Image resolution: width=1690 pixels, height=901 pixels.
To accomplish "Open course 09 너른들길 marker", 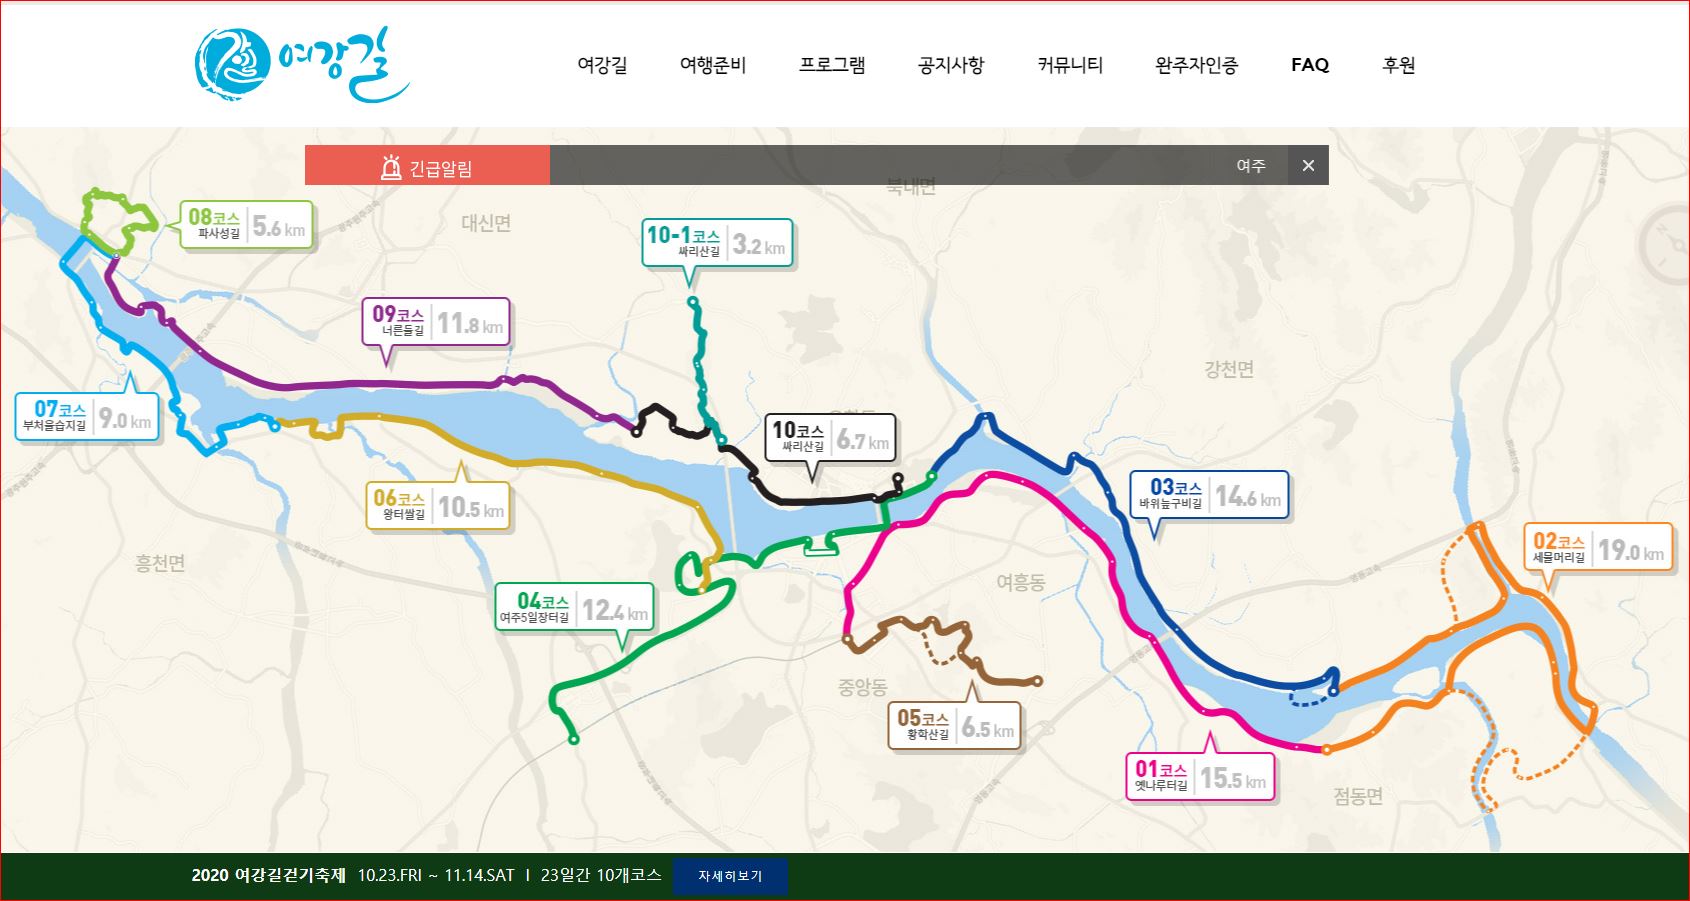I will (x=435, y=322).
